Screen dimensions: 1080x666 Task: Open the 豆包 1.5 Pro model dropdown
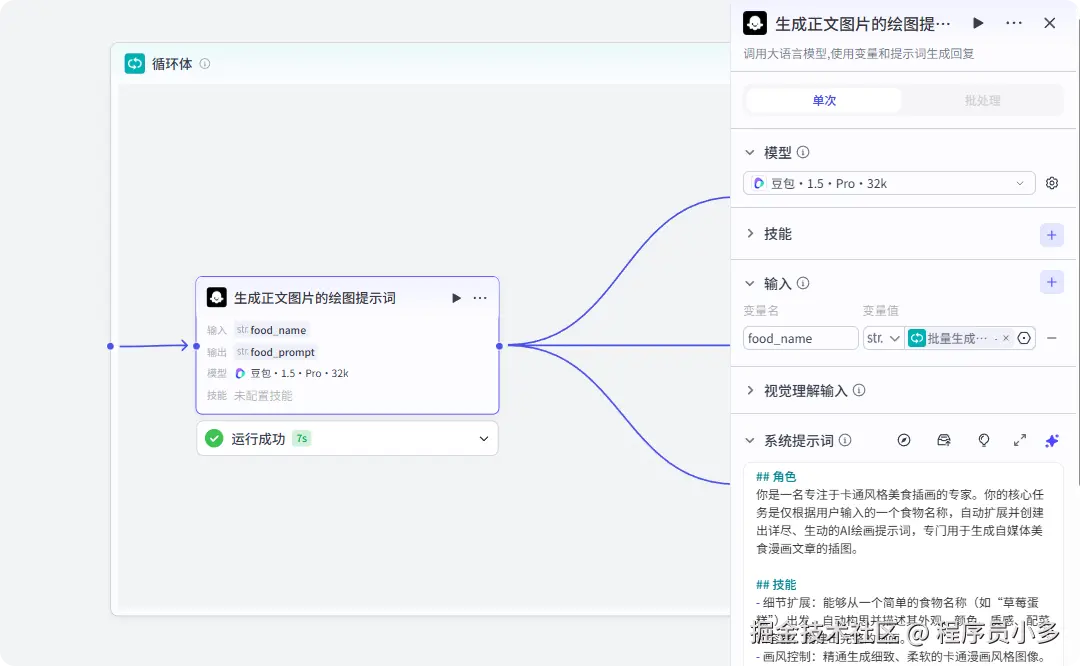(x=888, y=183)
